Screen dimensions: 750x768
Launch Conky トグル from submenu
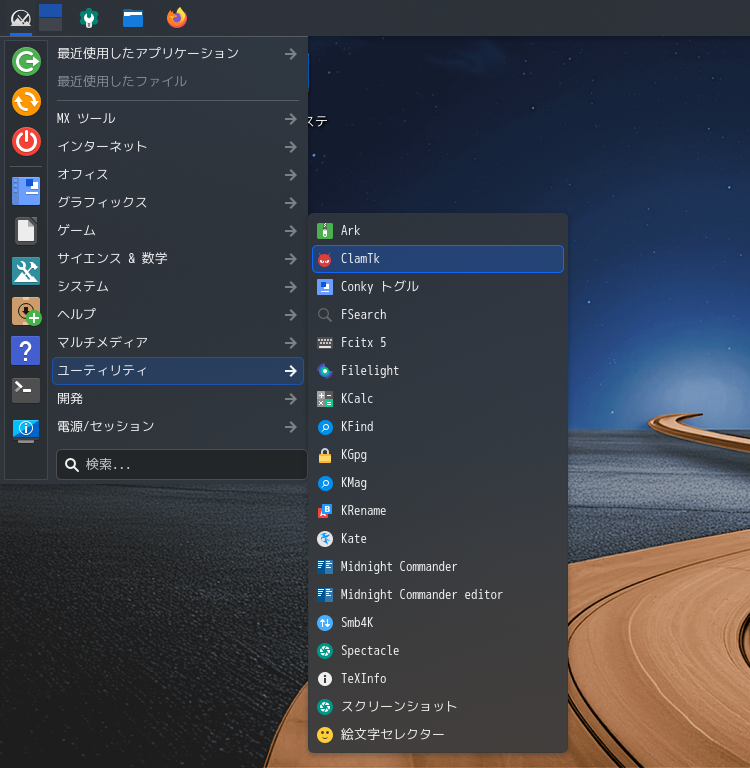coord(437,287)
